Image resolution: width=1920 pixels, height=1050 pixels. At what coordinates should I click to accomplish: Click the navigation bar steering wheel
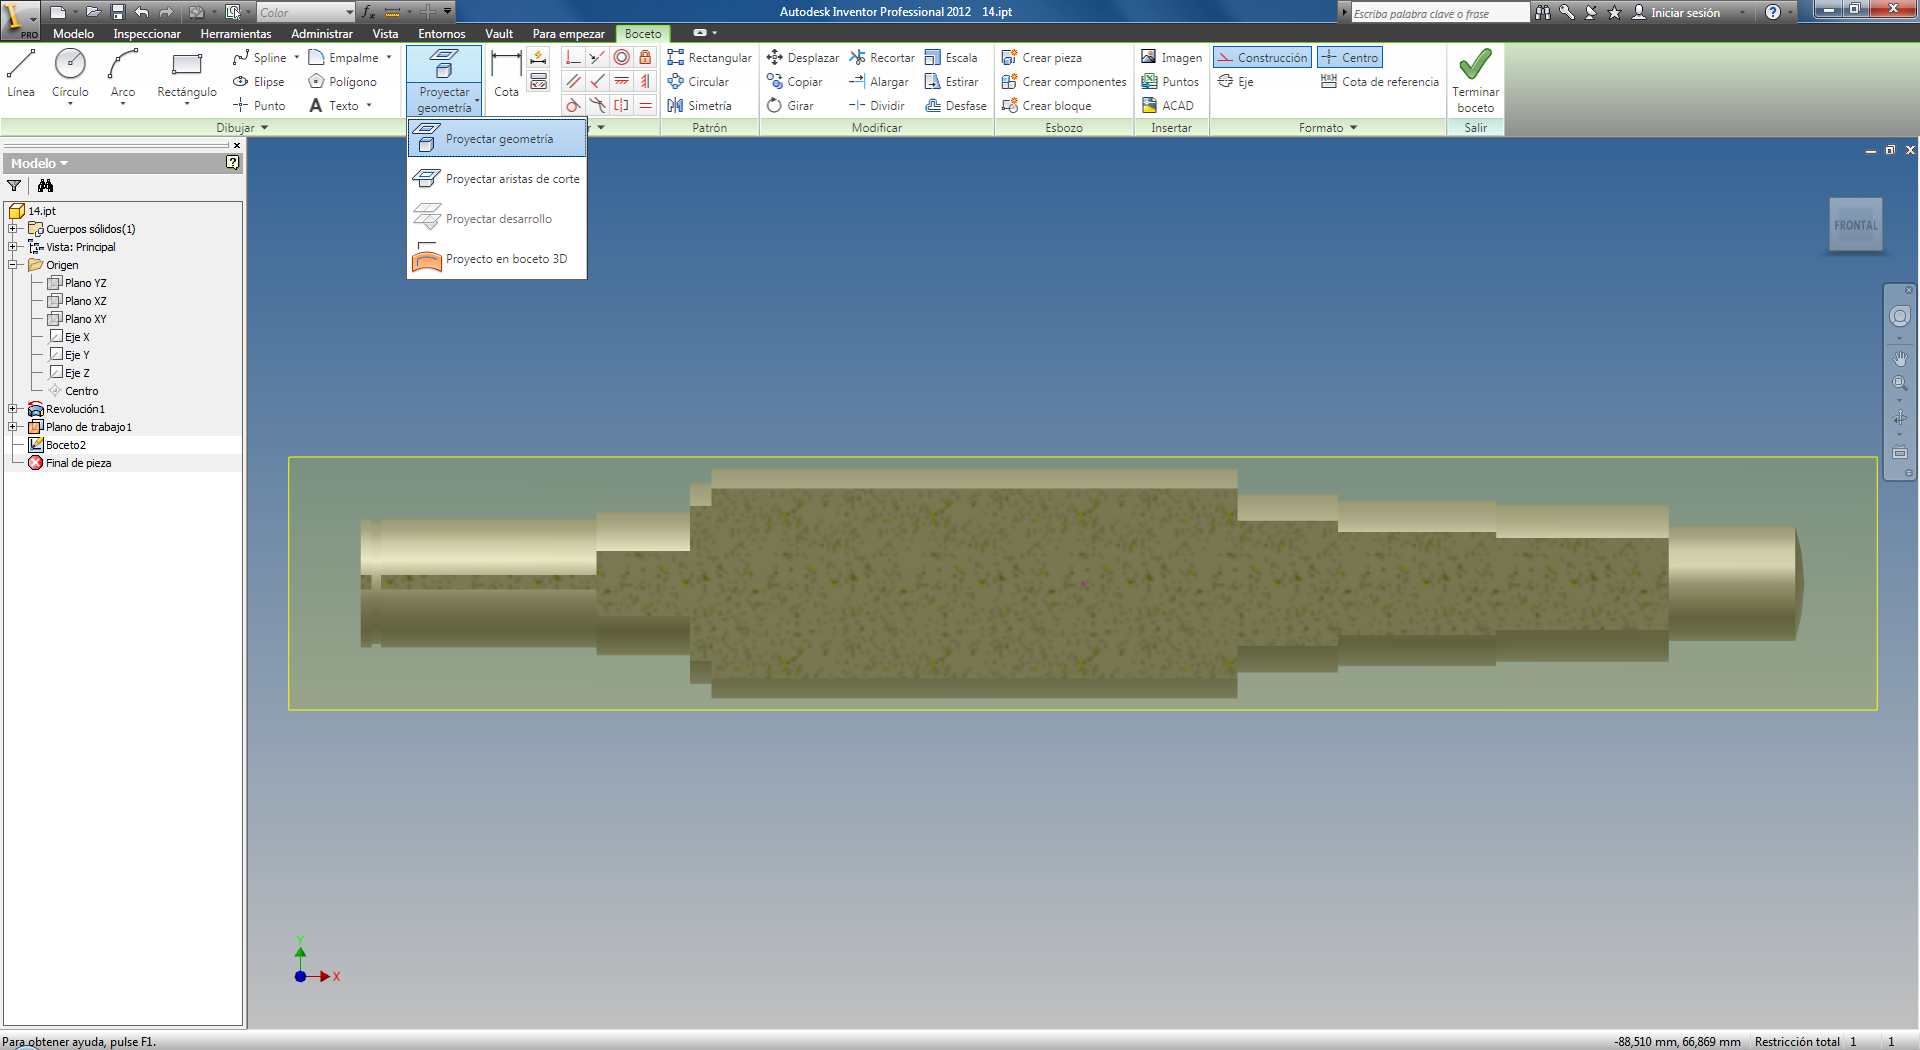1900,316
